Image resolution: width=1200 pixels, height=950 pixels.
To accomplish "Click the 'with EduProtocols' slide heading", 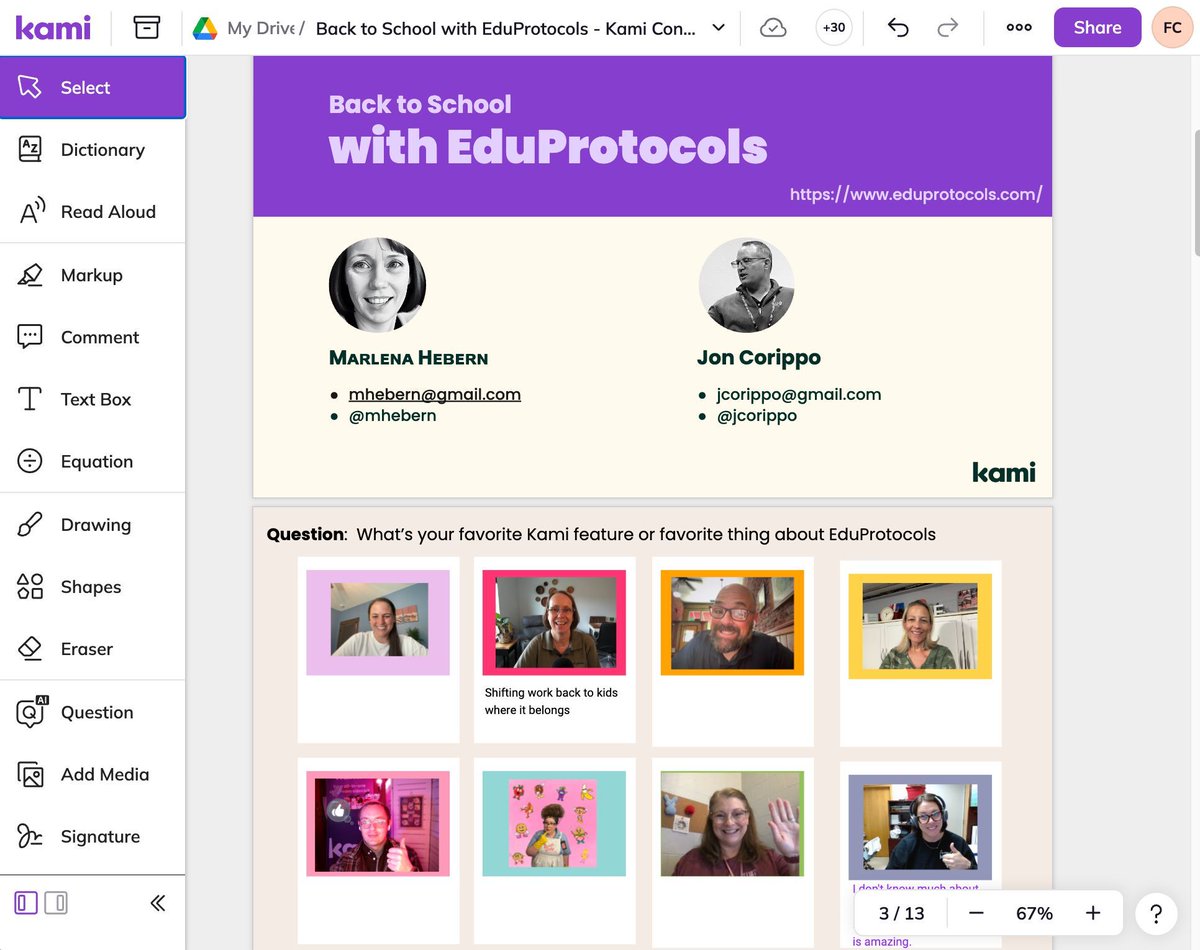I will pos(548,147).
